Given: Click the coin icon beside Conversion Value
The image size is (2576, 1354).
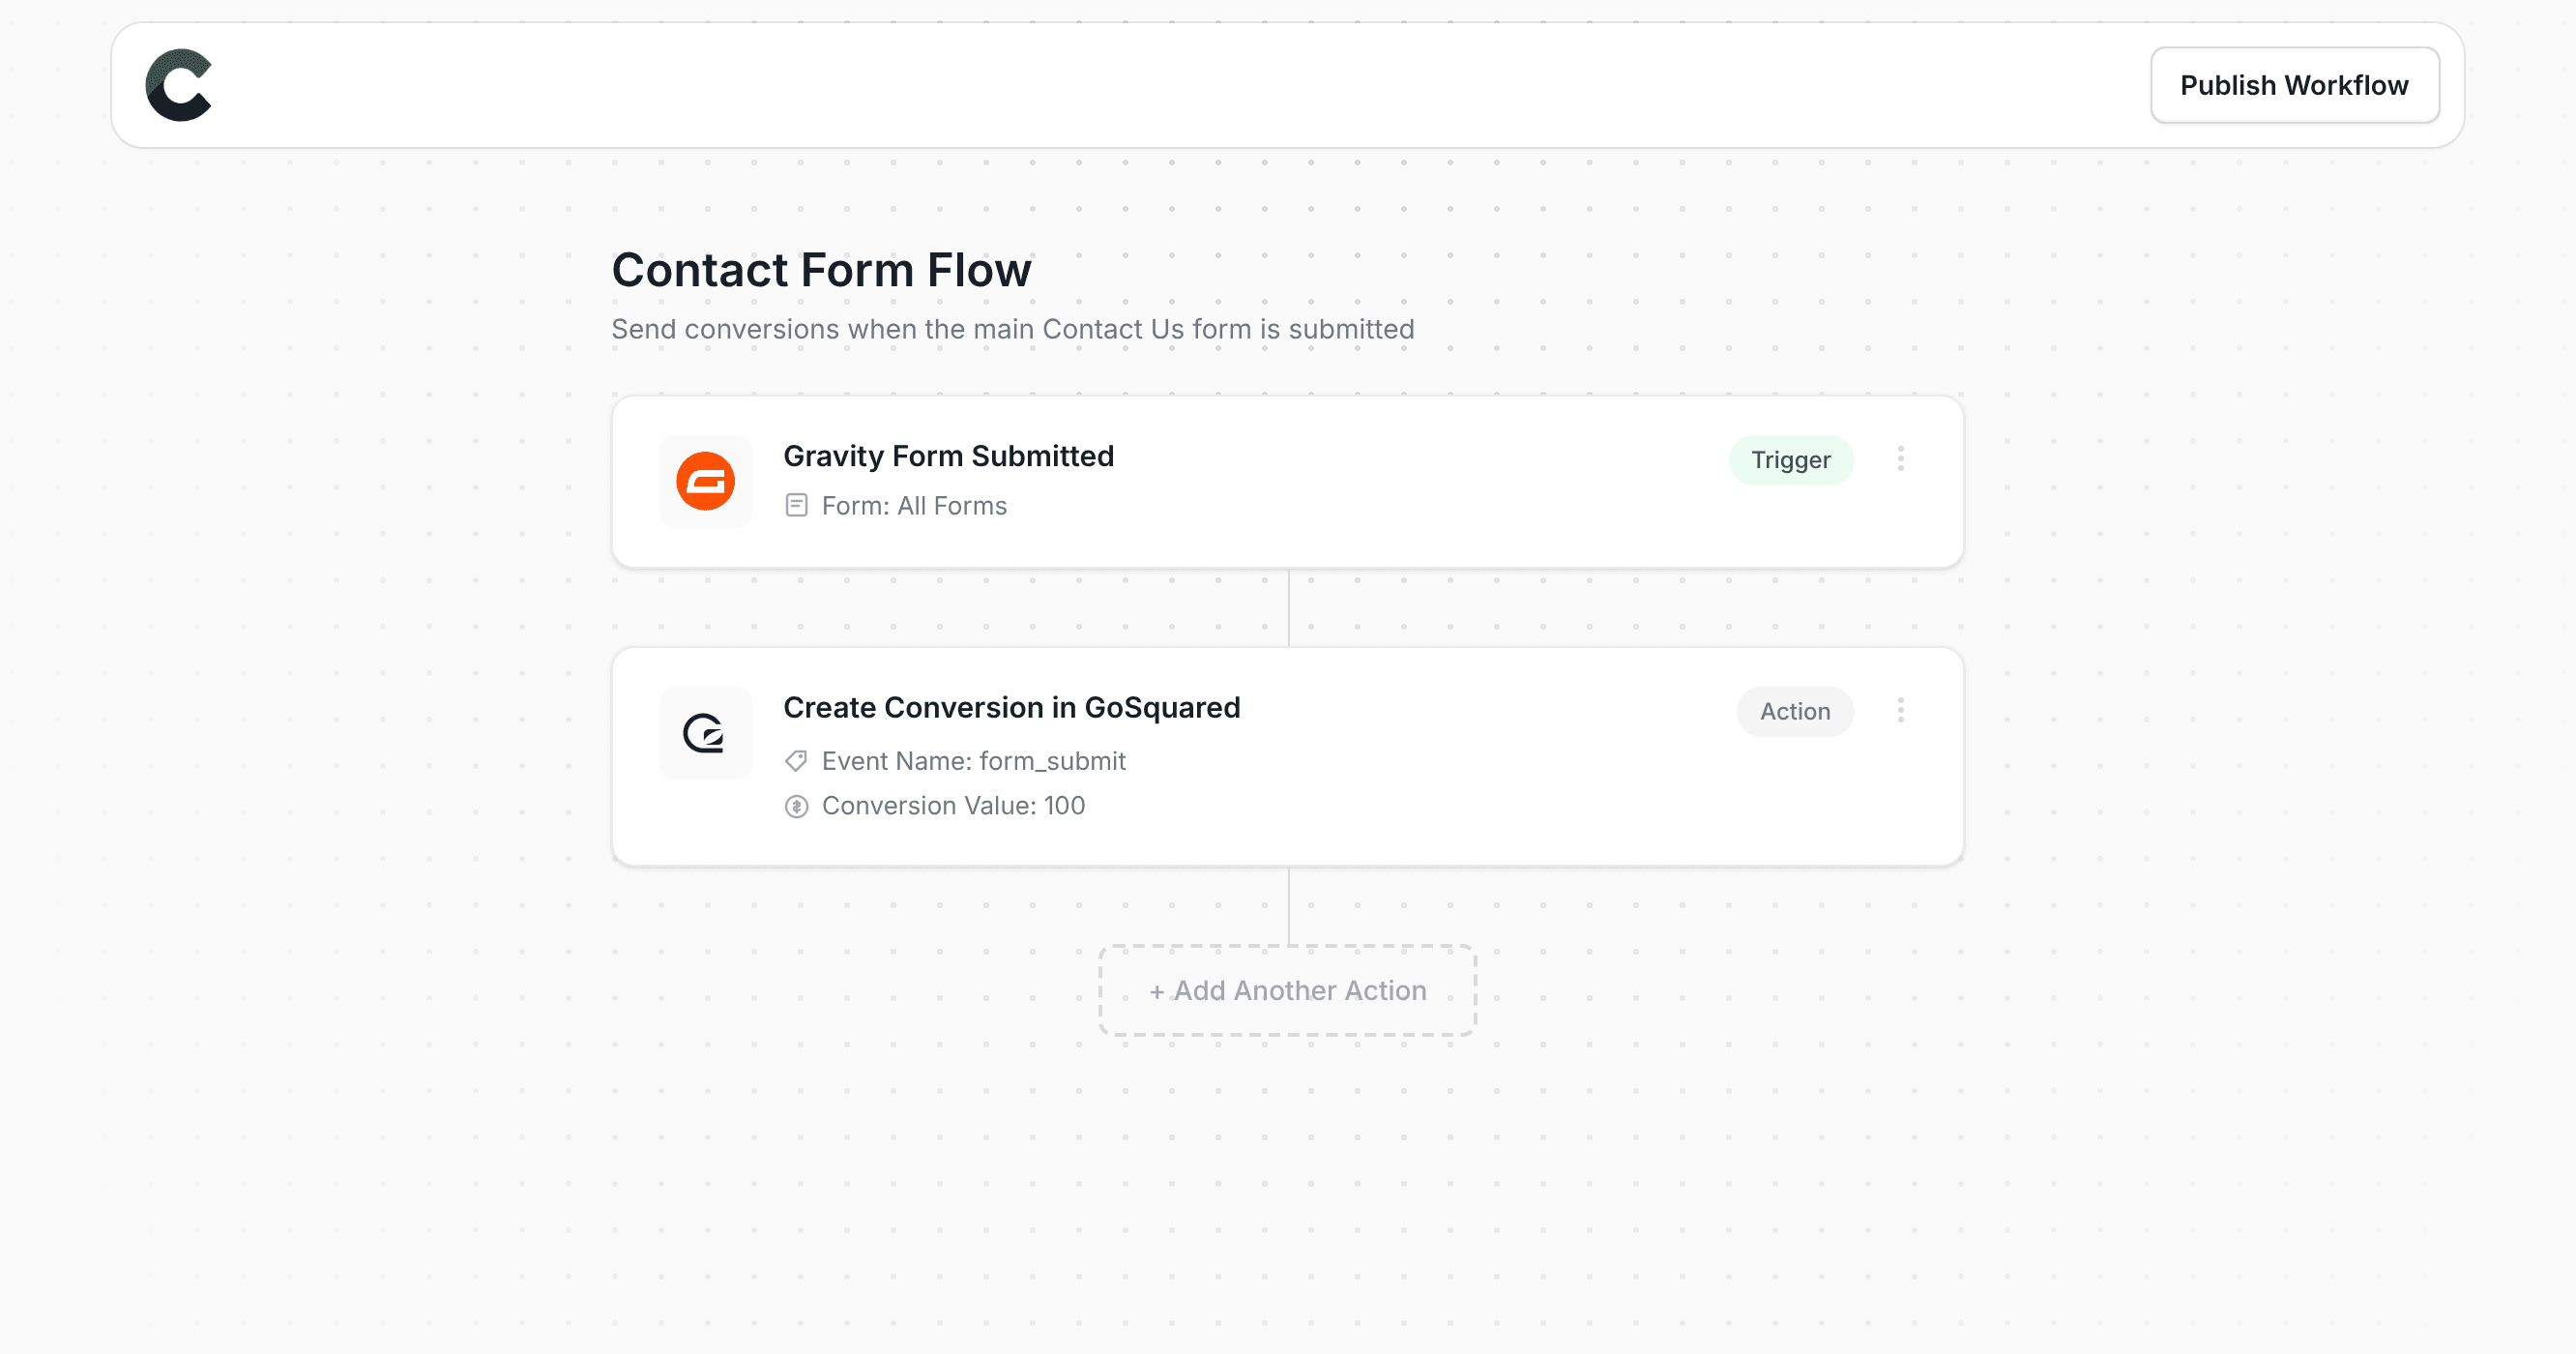Looking at the screenshot, I should pyautogui.click(x=796, y=806).
